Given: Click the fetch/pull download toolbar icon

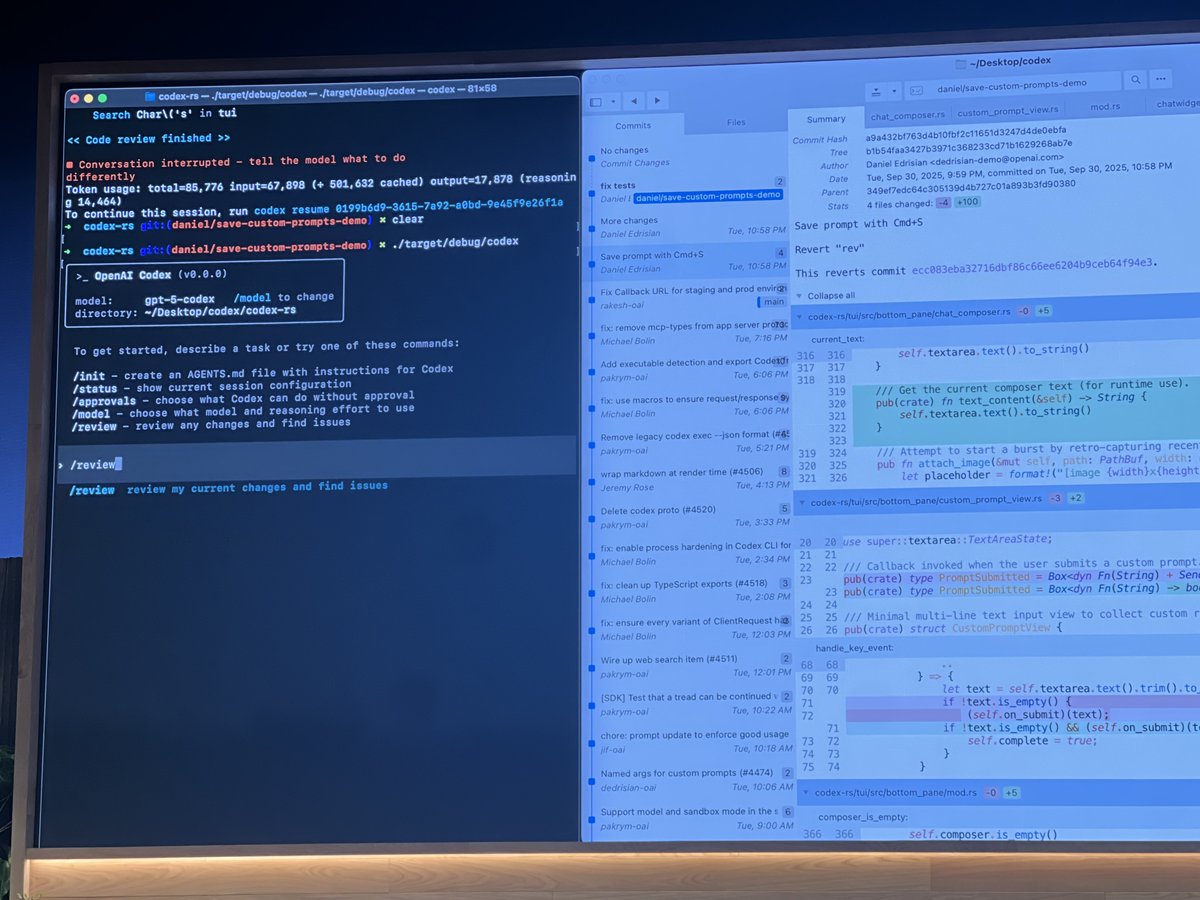Looking at the screenshot, I should [x=875, y=91].
